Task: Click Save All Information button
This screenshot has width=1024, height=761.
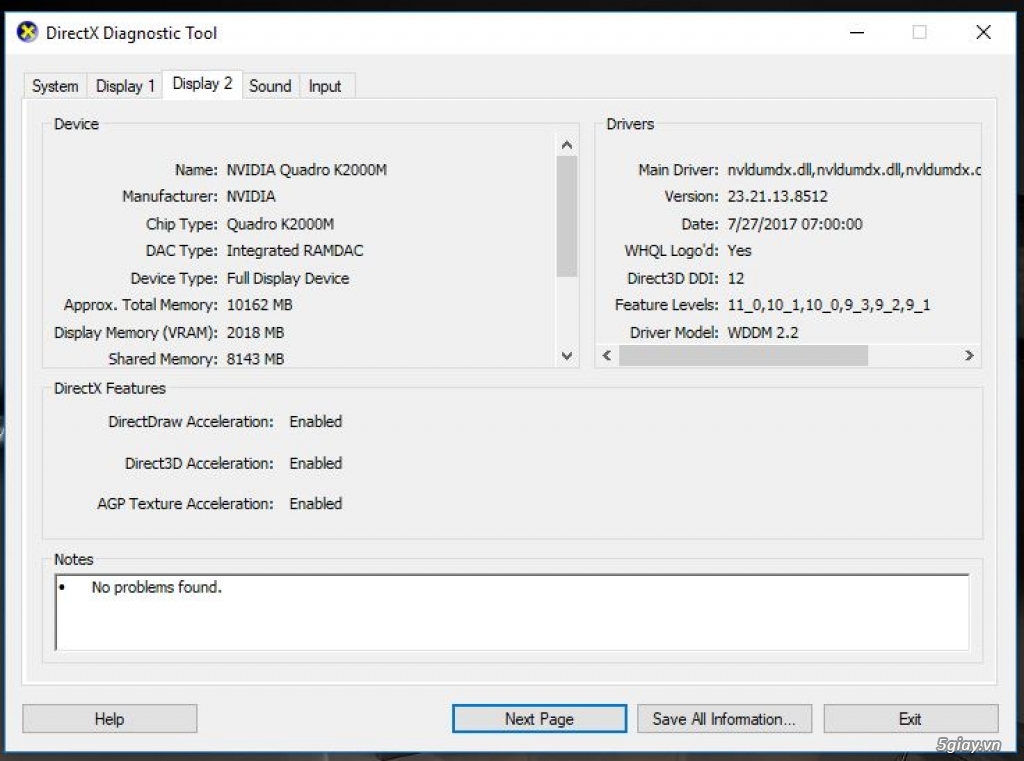Action: pos(724,719)
